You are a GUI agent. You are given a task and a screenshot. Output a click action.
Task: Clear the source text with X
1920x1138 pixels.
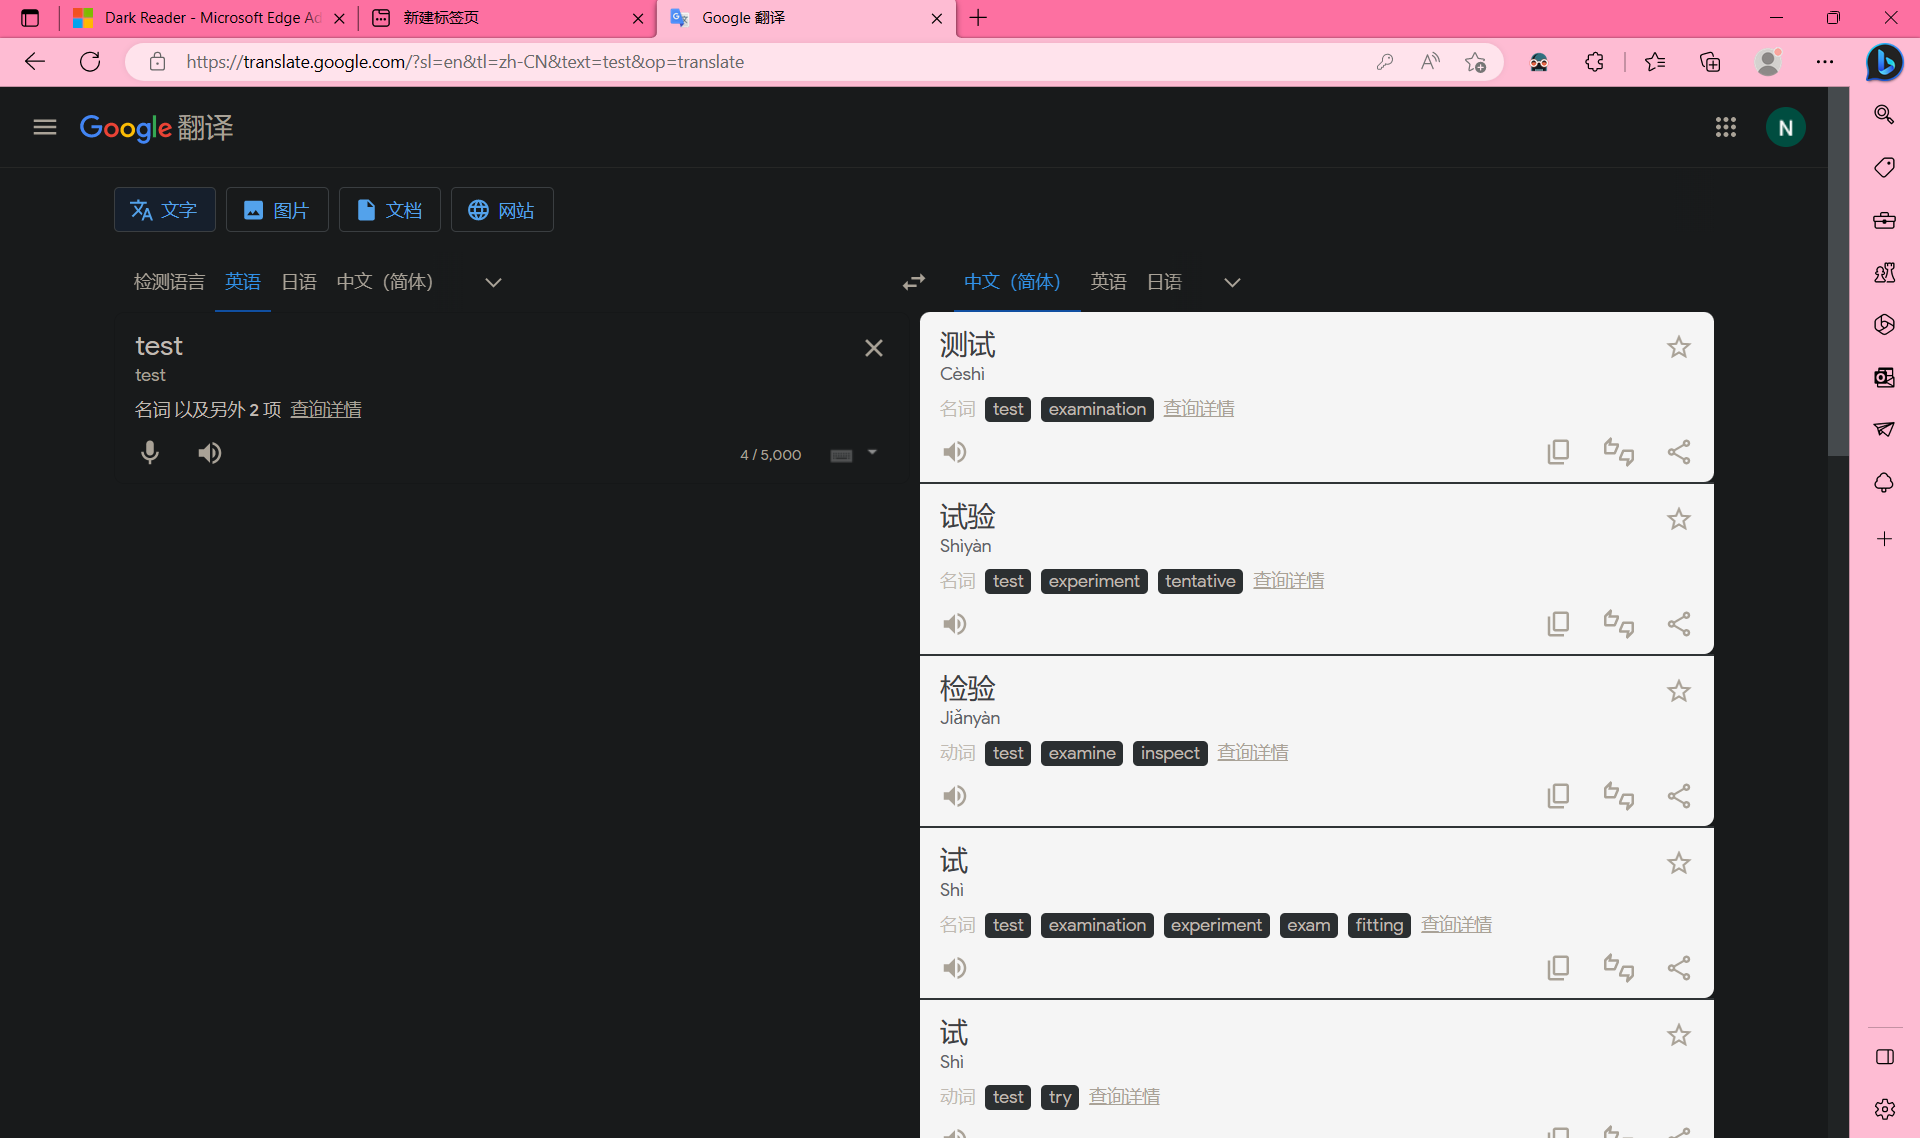coord(873,348)
